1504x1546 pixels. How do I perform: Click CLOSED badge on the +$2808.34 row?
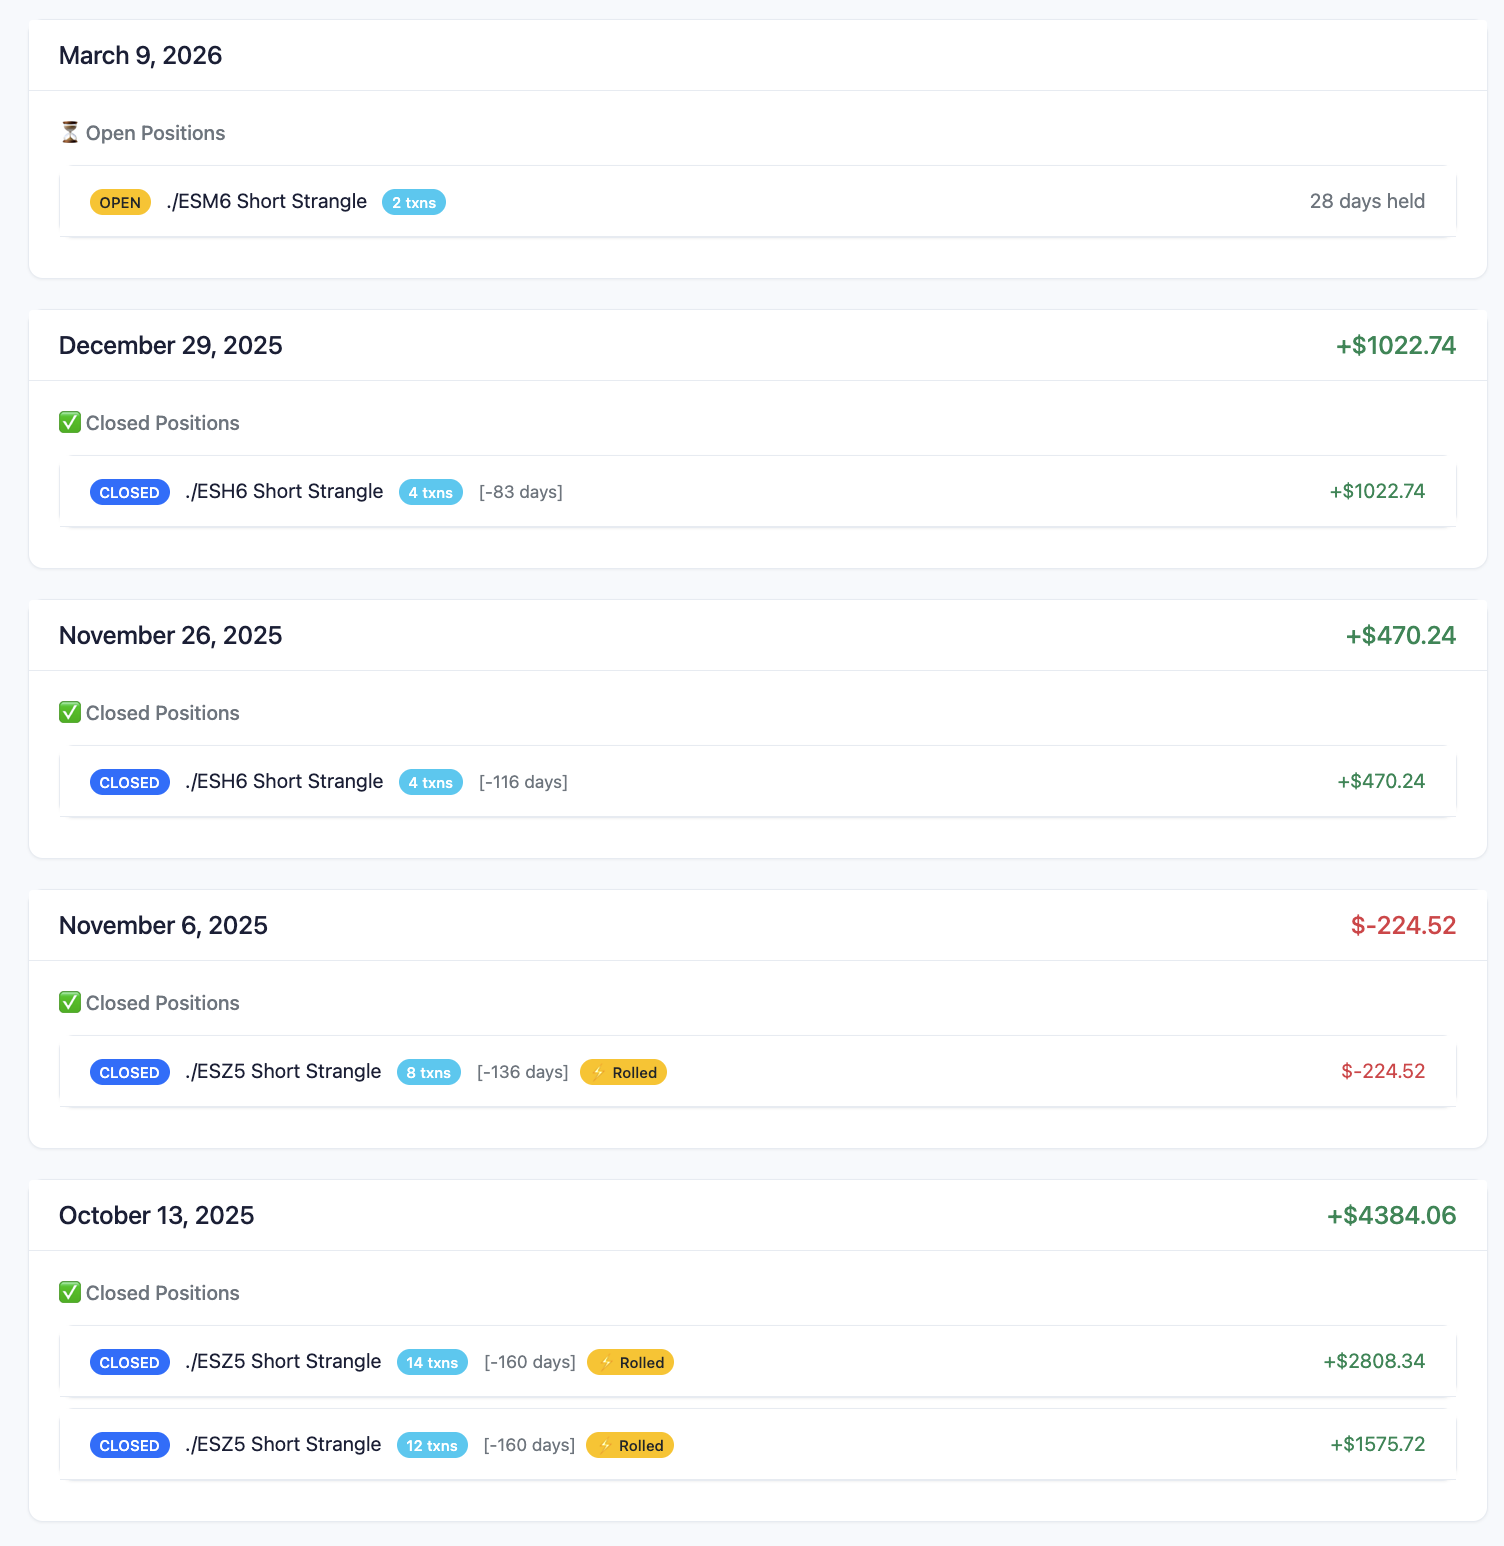[130, 1362]
